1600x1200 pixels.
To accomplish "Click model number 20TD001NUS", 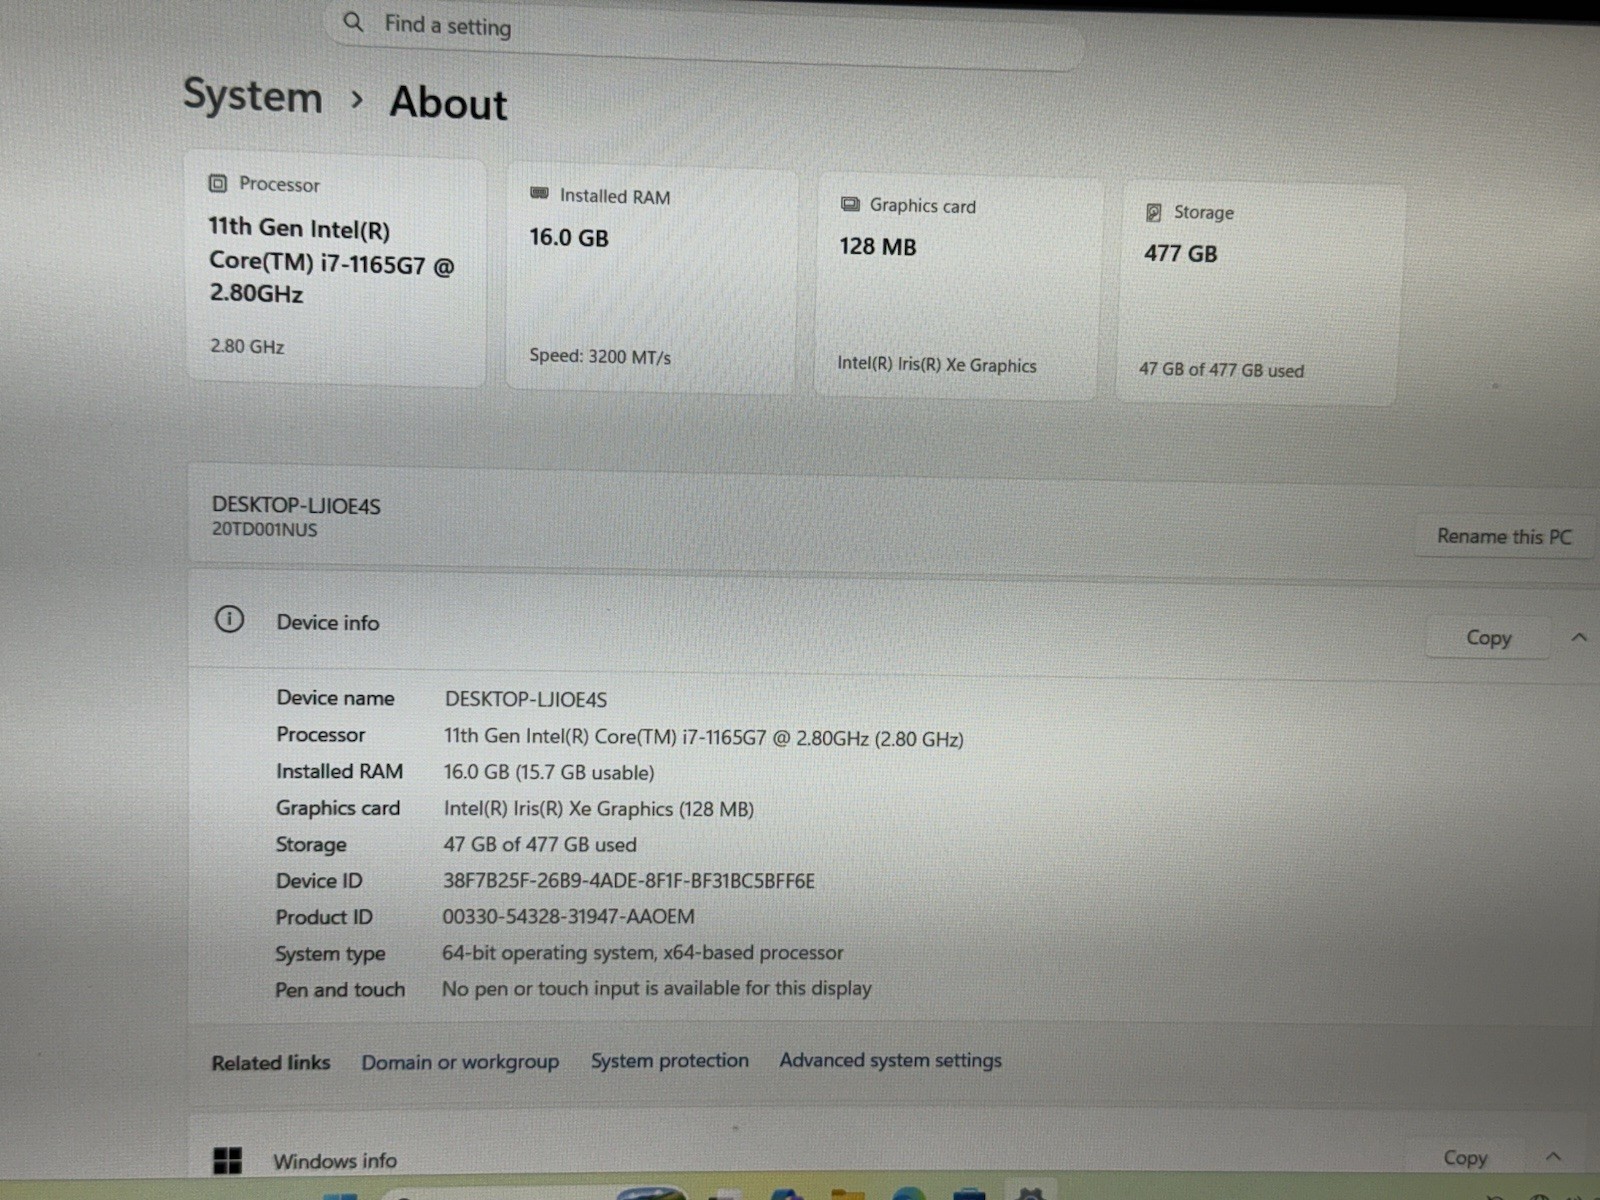I will click(x=264, y=529).
